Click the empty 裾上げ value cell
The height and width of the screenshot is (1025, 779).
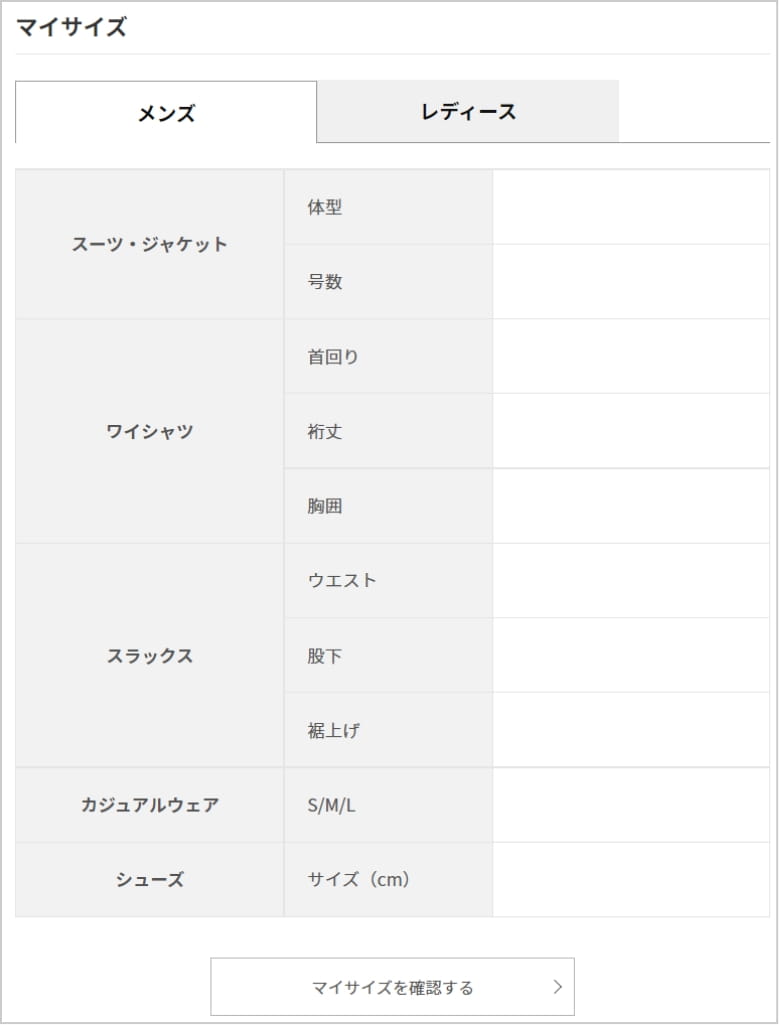tap(630, 730)
